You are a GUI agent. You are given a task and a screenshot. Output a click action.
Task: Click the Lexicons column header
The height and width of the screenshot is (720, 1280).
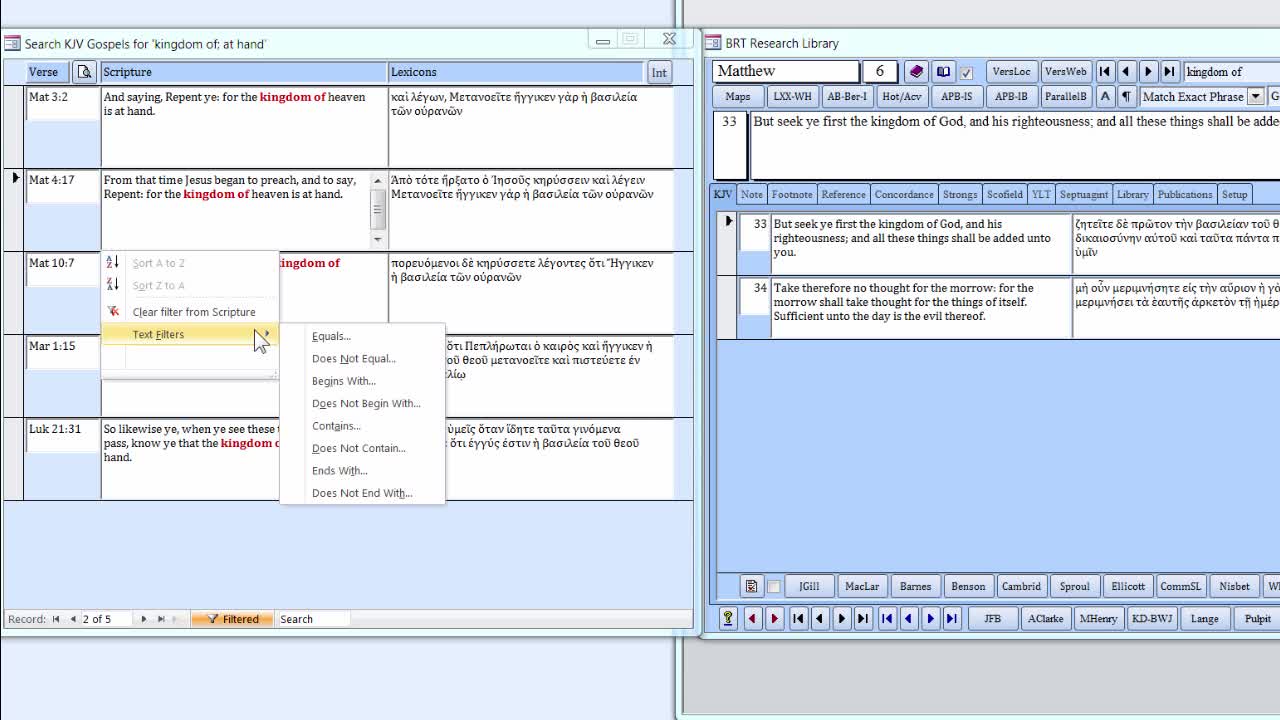coord(516,72)
